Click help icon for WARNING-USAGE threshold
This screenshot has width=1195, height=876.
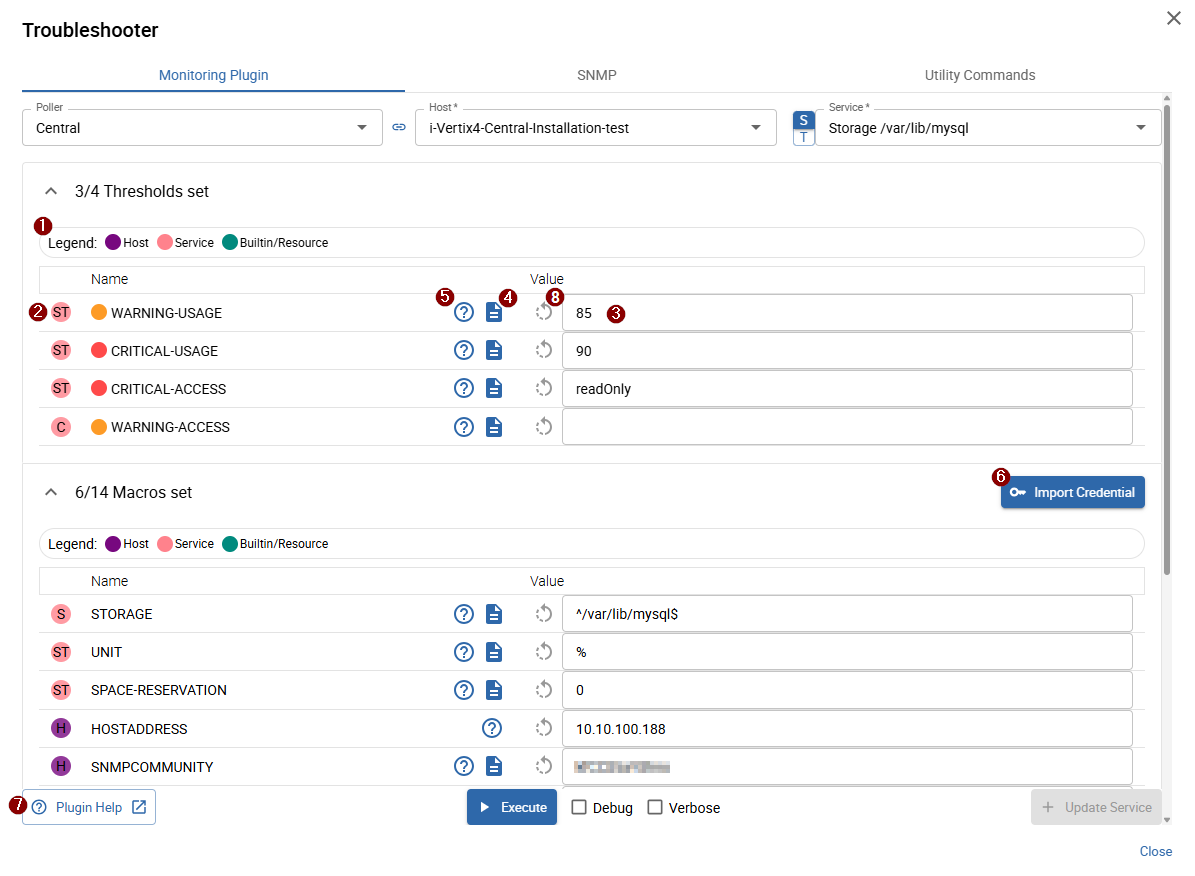(x=464, y=313)
